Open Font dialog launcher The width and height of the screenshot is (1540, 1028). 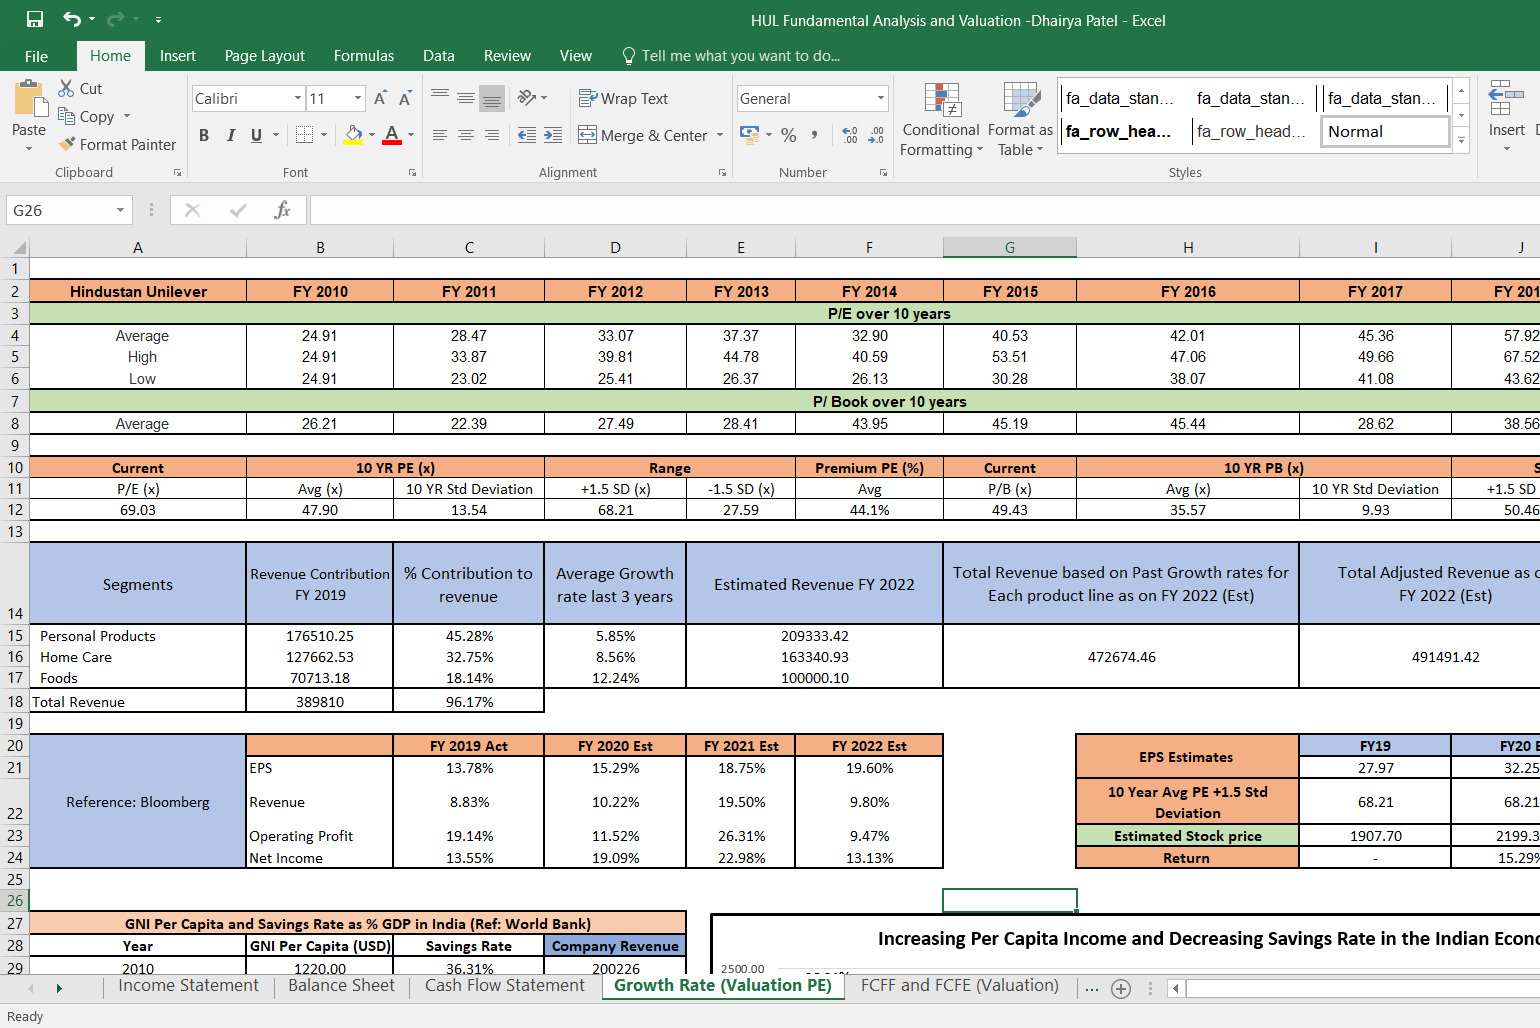pyautogui.click(x=412, y=173)
